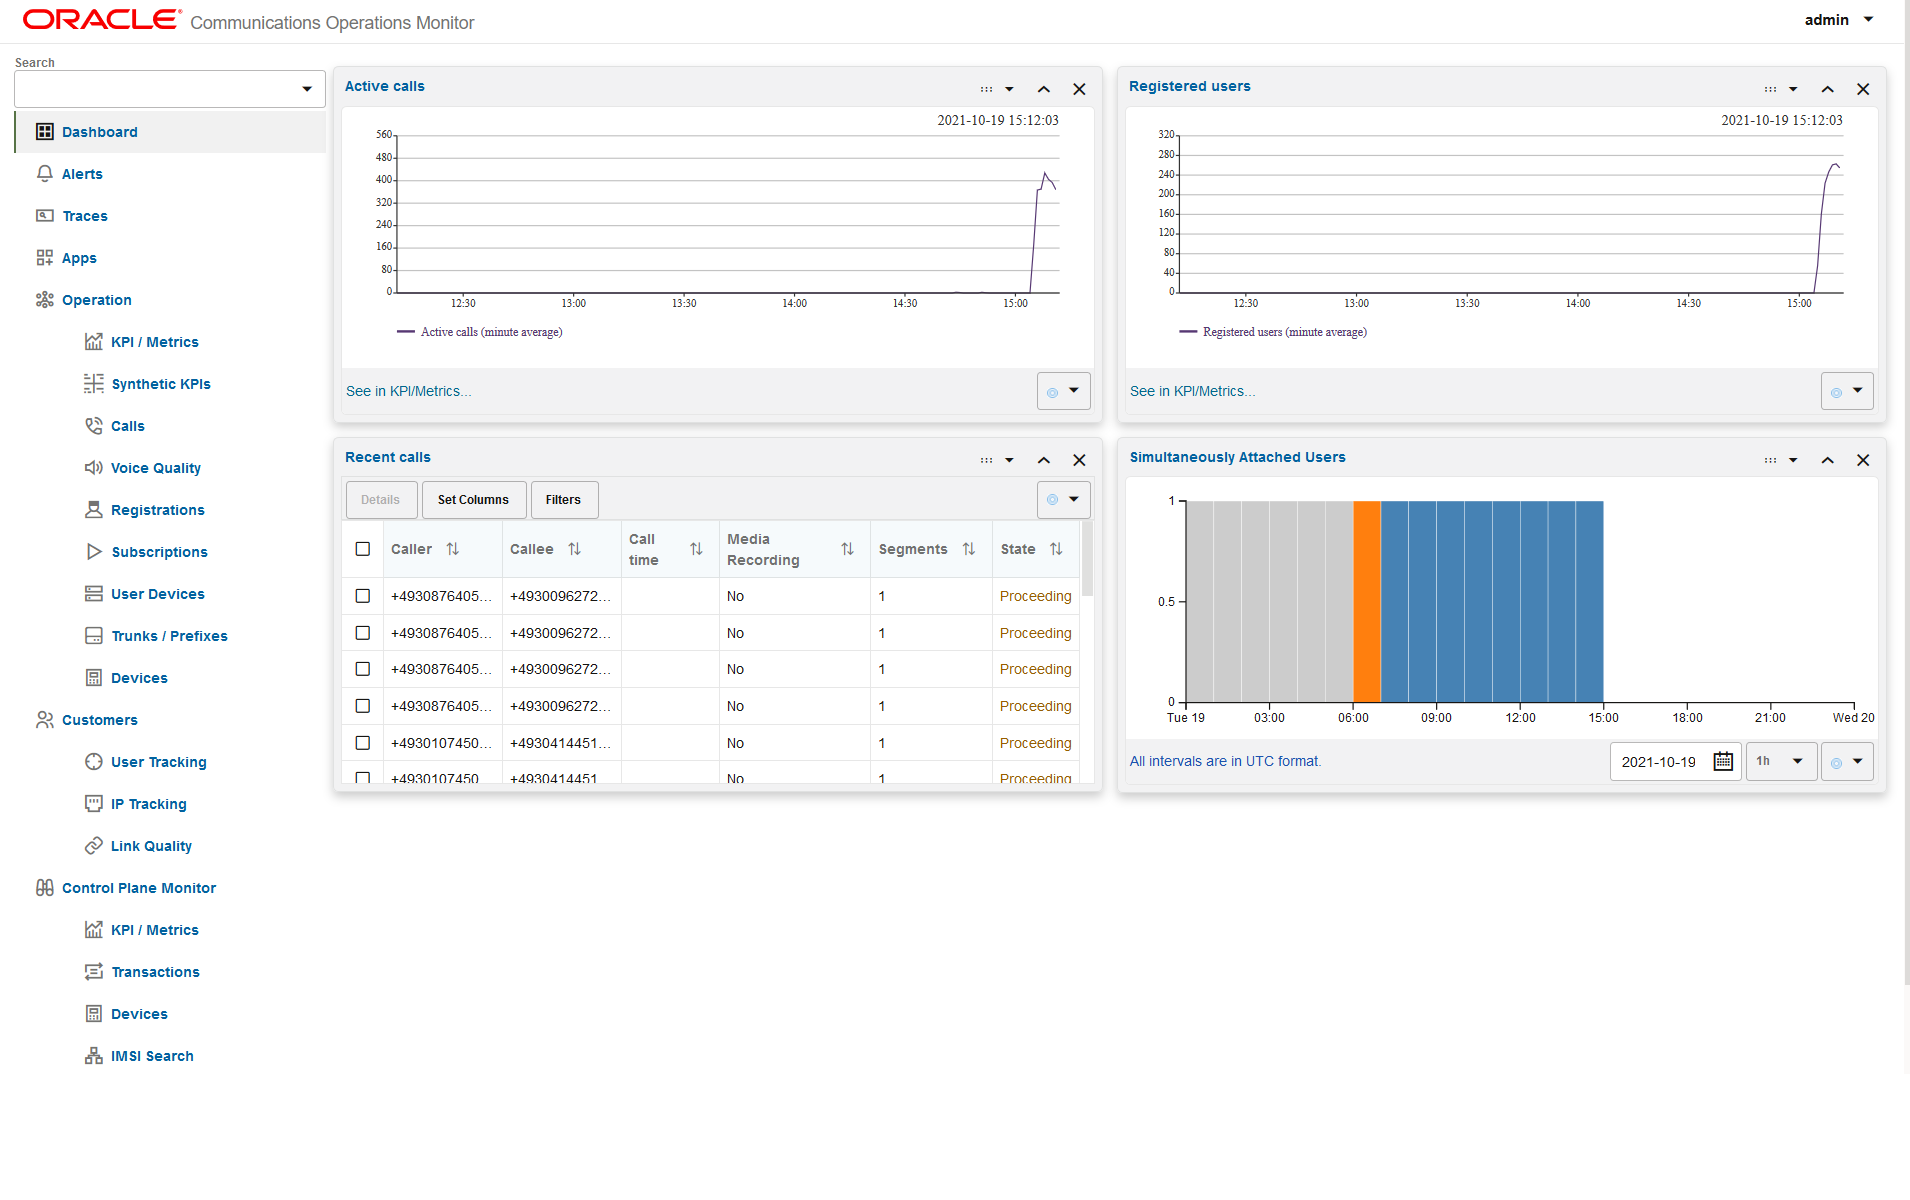Sort by Callee column arrows
The width and height of the screenshot is (1910, 1200).
coord(574,549)
